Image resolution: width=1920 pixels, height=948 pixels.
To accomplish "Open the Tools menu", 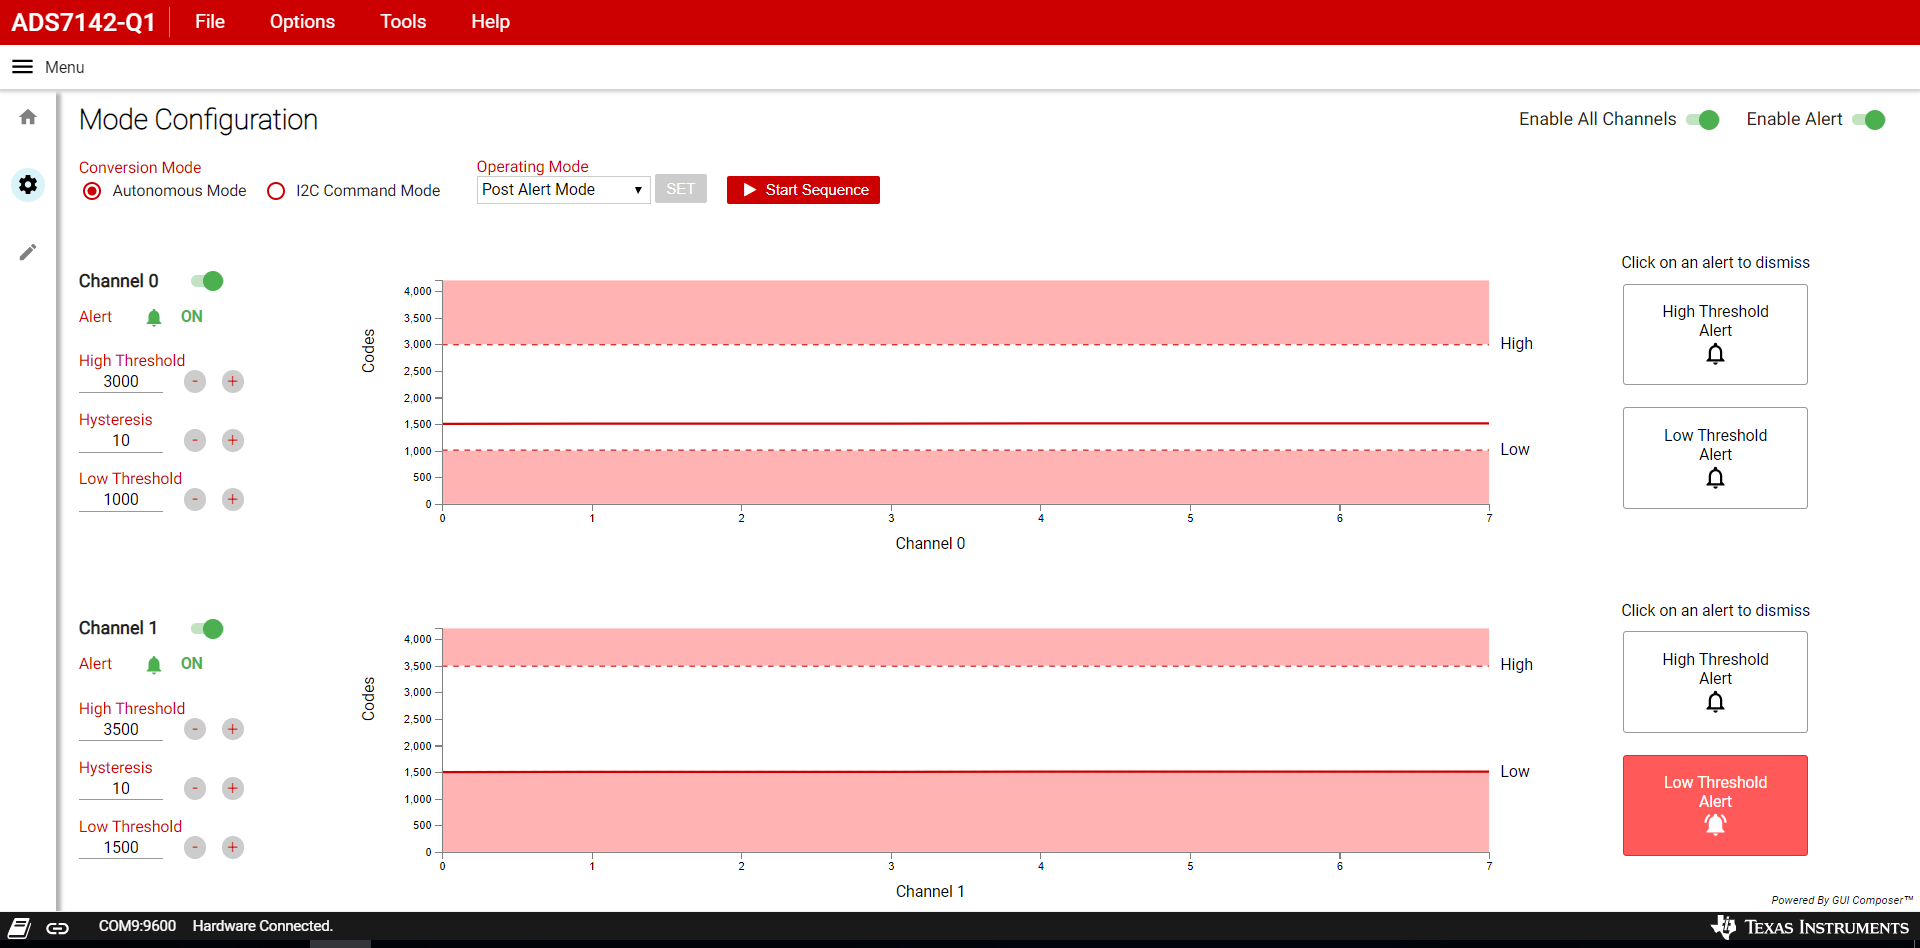I will (x=403, y=22).
